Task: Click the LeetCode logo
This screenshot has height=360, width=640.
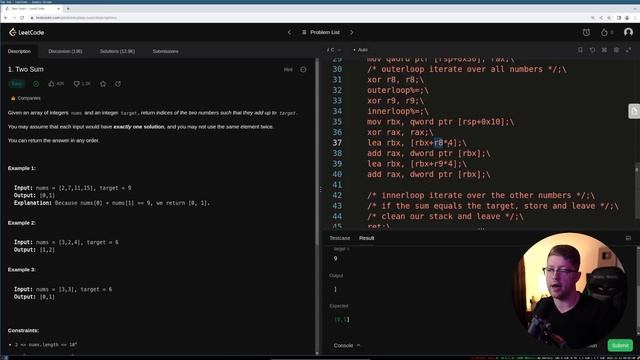Action: [27, 32]
